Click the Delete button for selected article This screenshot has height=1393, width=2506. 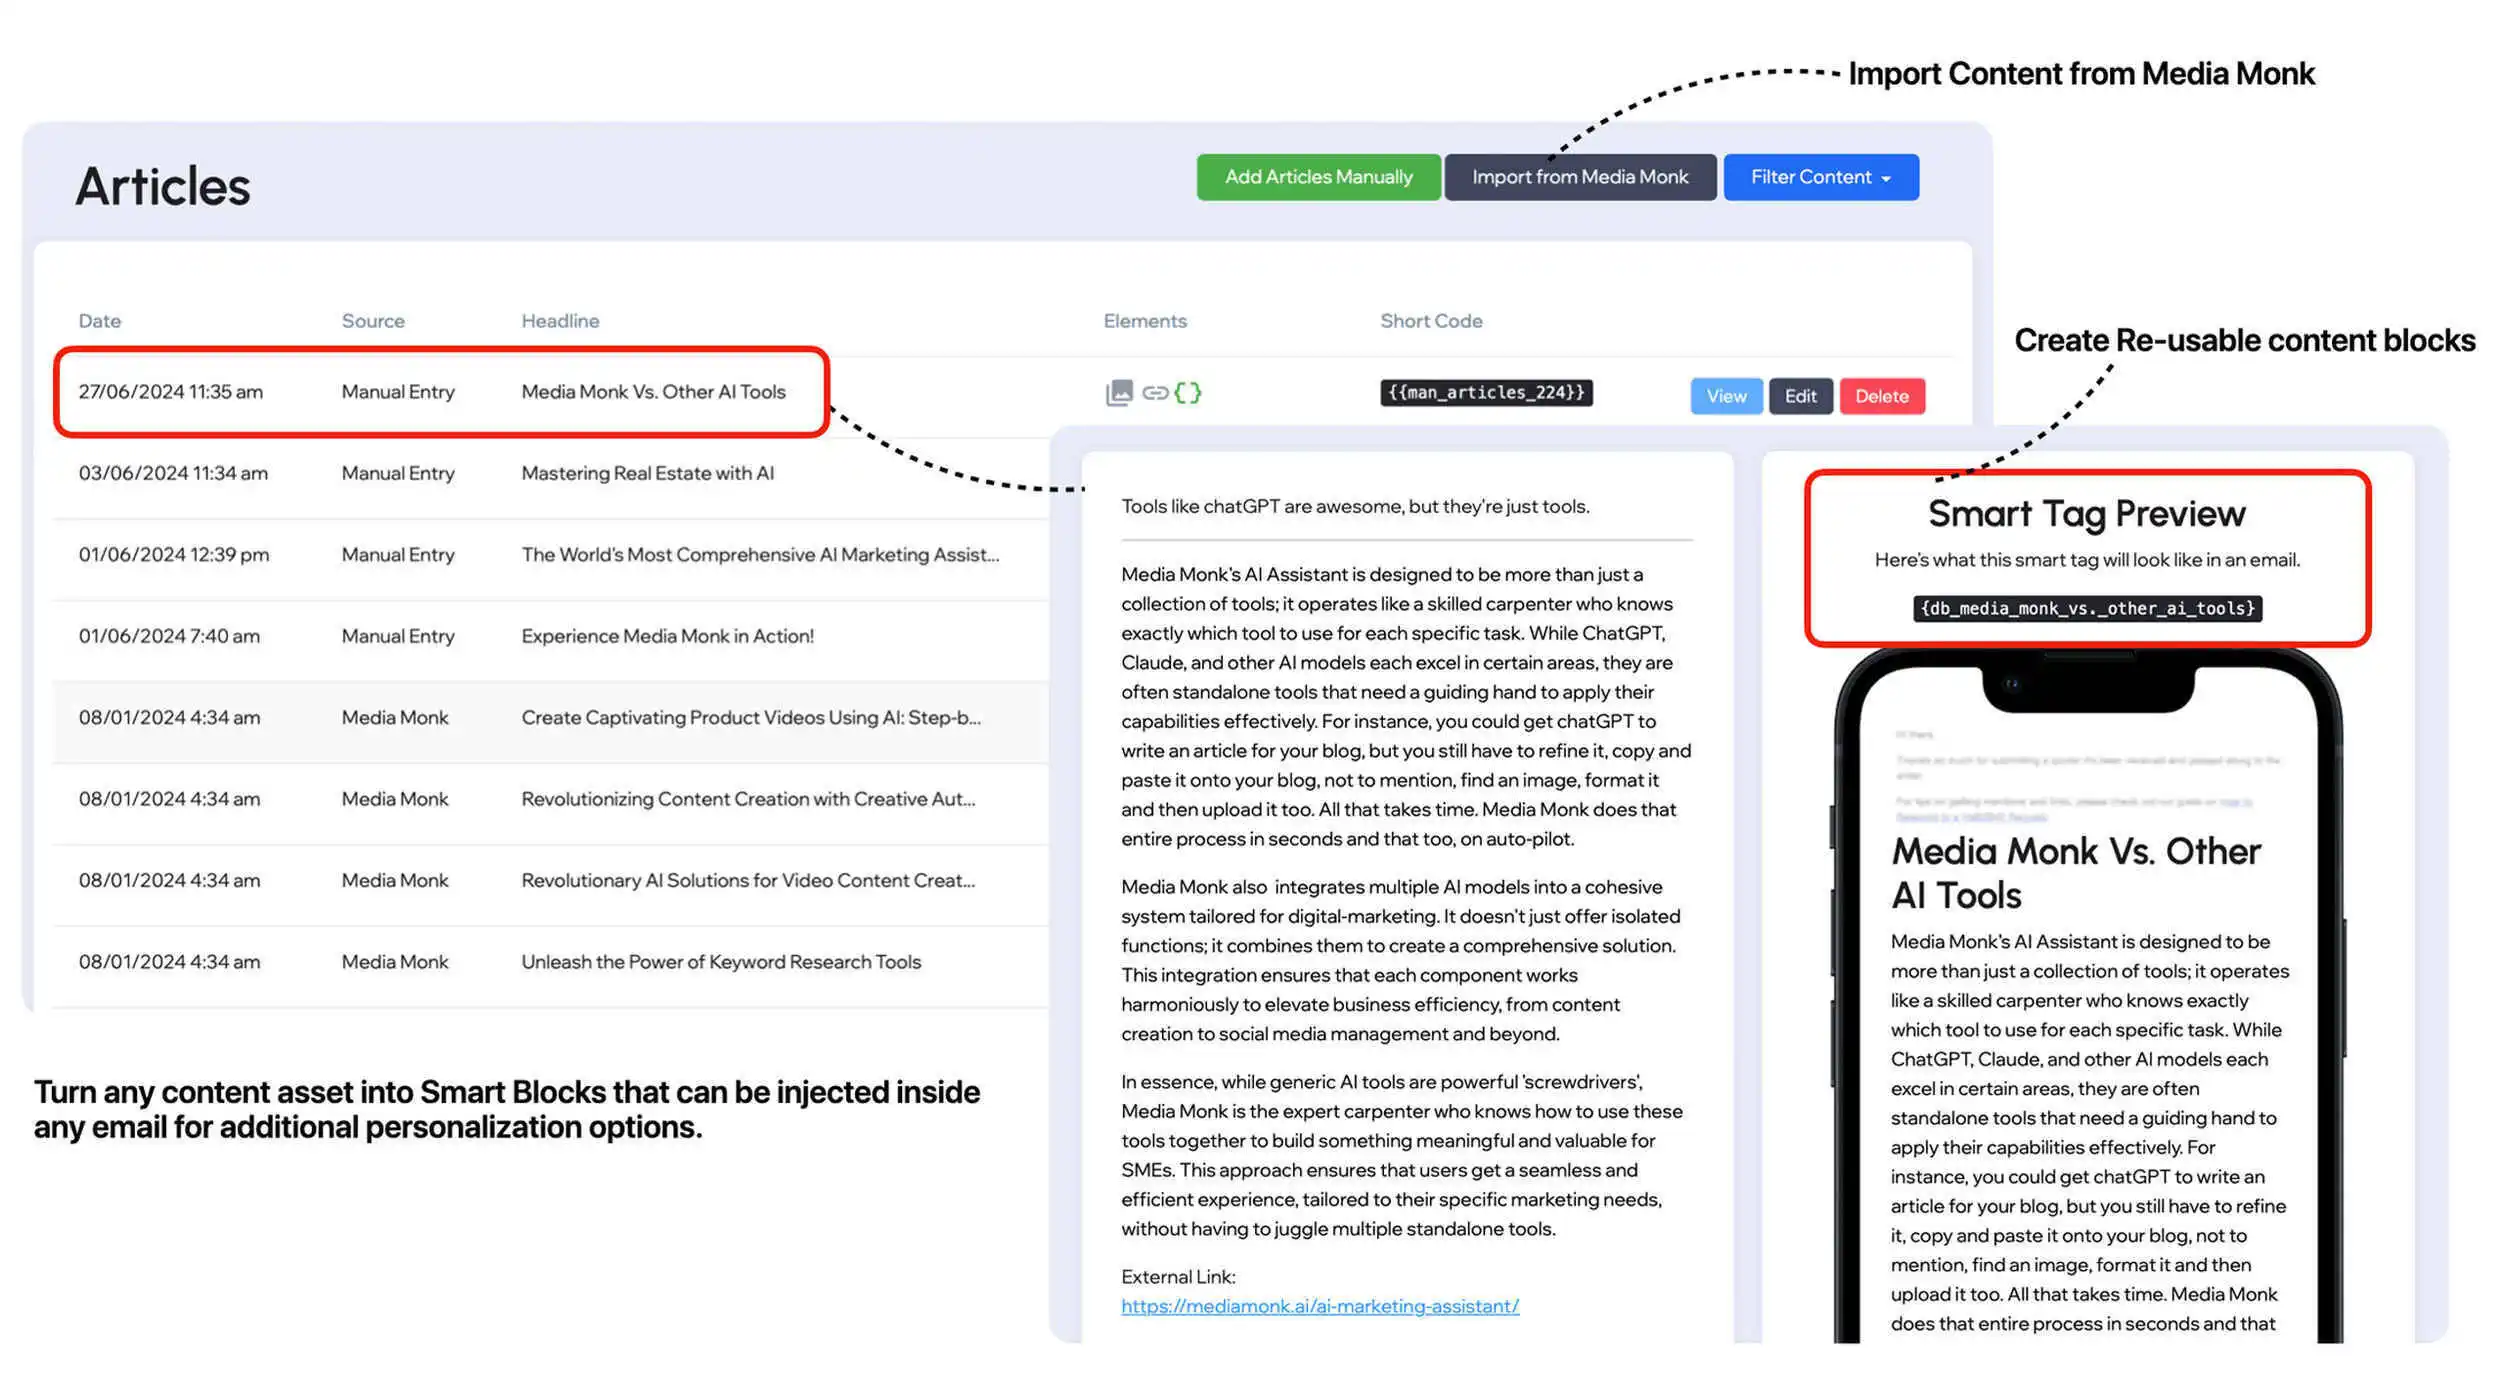click(1882, 395)
